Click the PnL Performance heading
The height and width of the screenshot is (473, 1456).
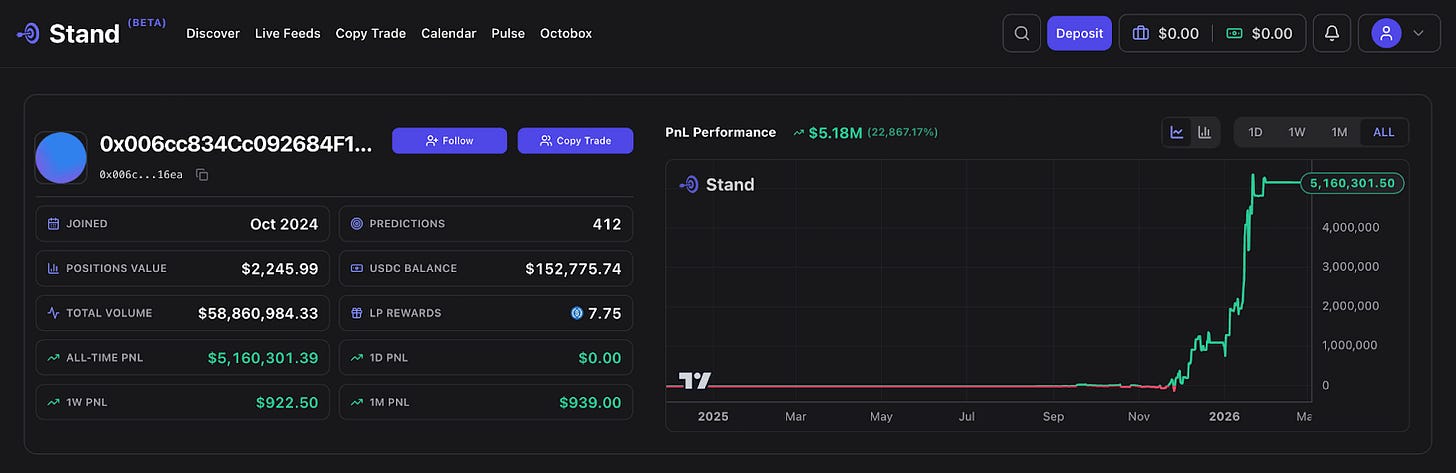pos(720,132)
